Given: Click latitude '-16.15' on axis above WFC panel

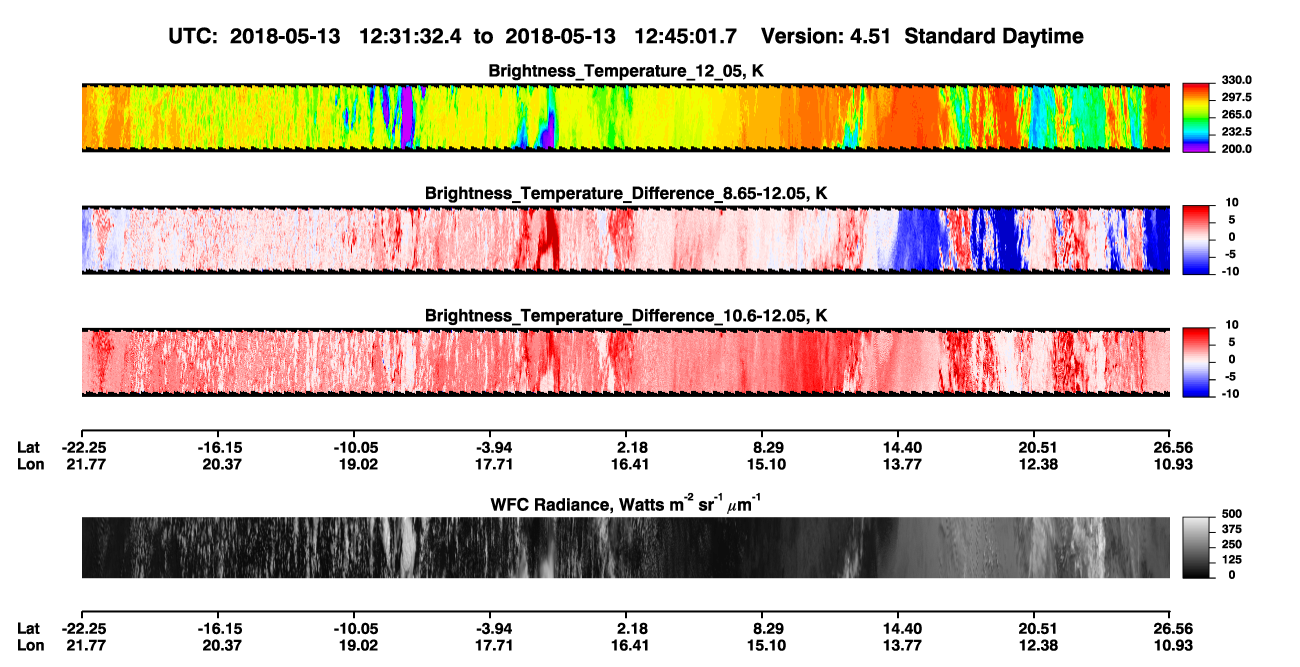Looking at the screenshot, I should [x=219, y=447].
